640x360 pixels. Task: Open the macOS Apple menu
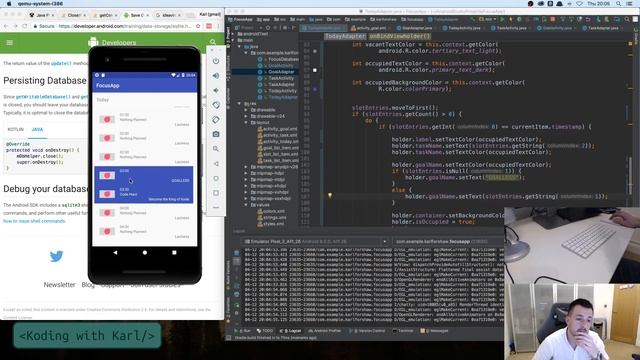[9, 4]
